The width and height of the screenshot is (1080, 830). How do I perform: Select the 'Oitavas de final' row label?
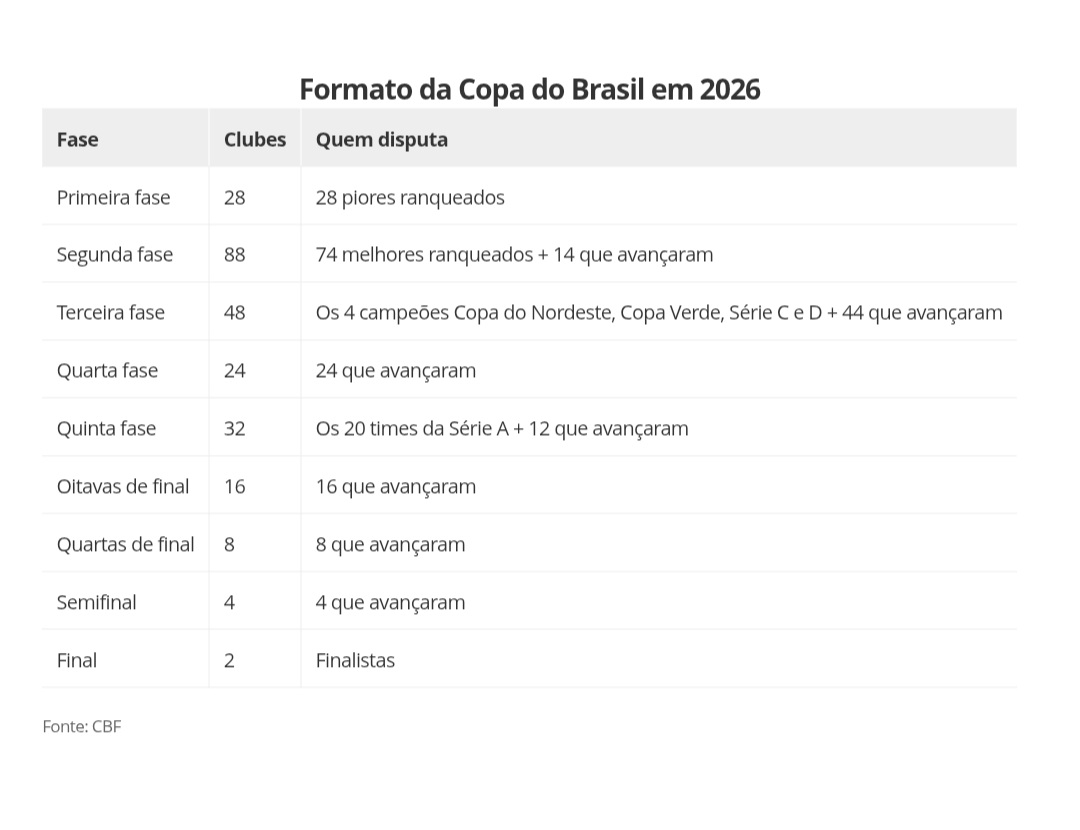(122, 486)
